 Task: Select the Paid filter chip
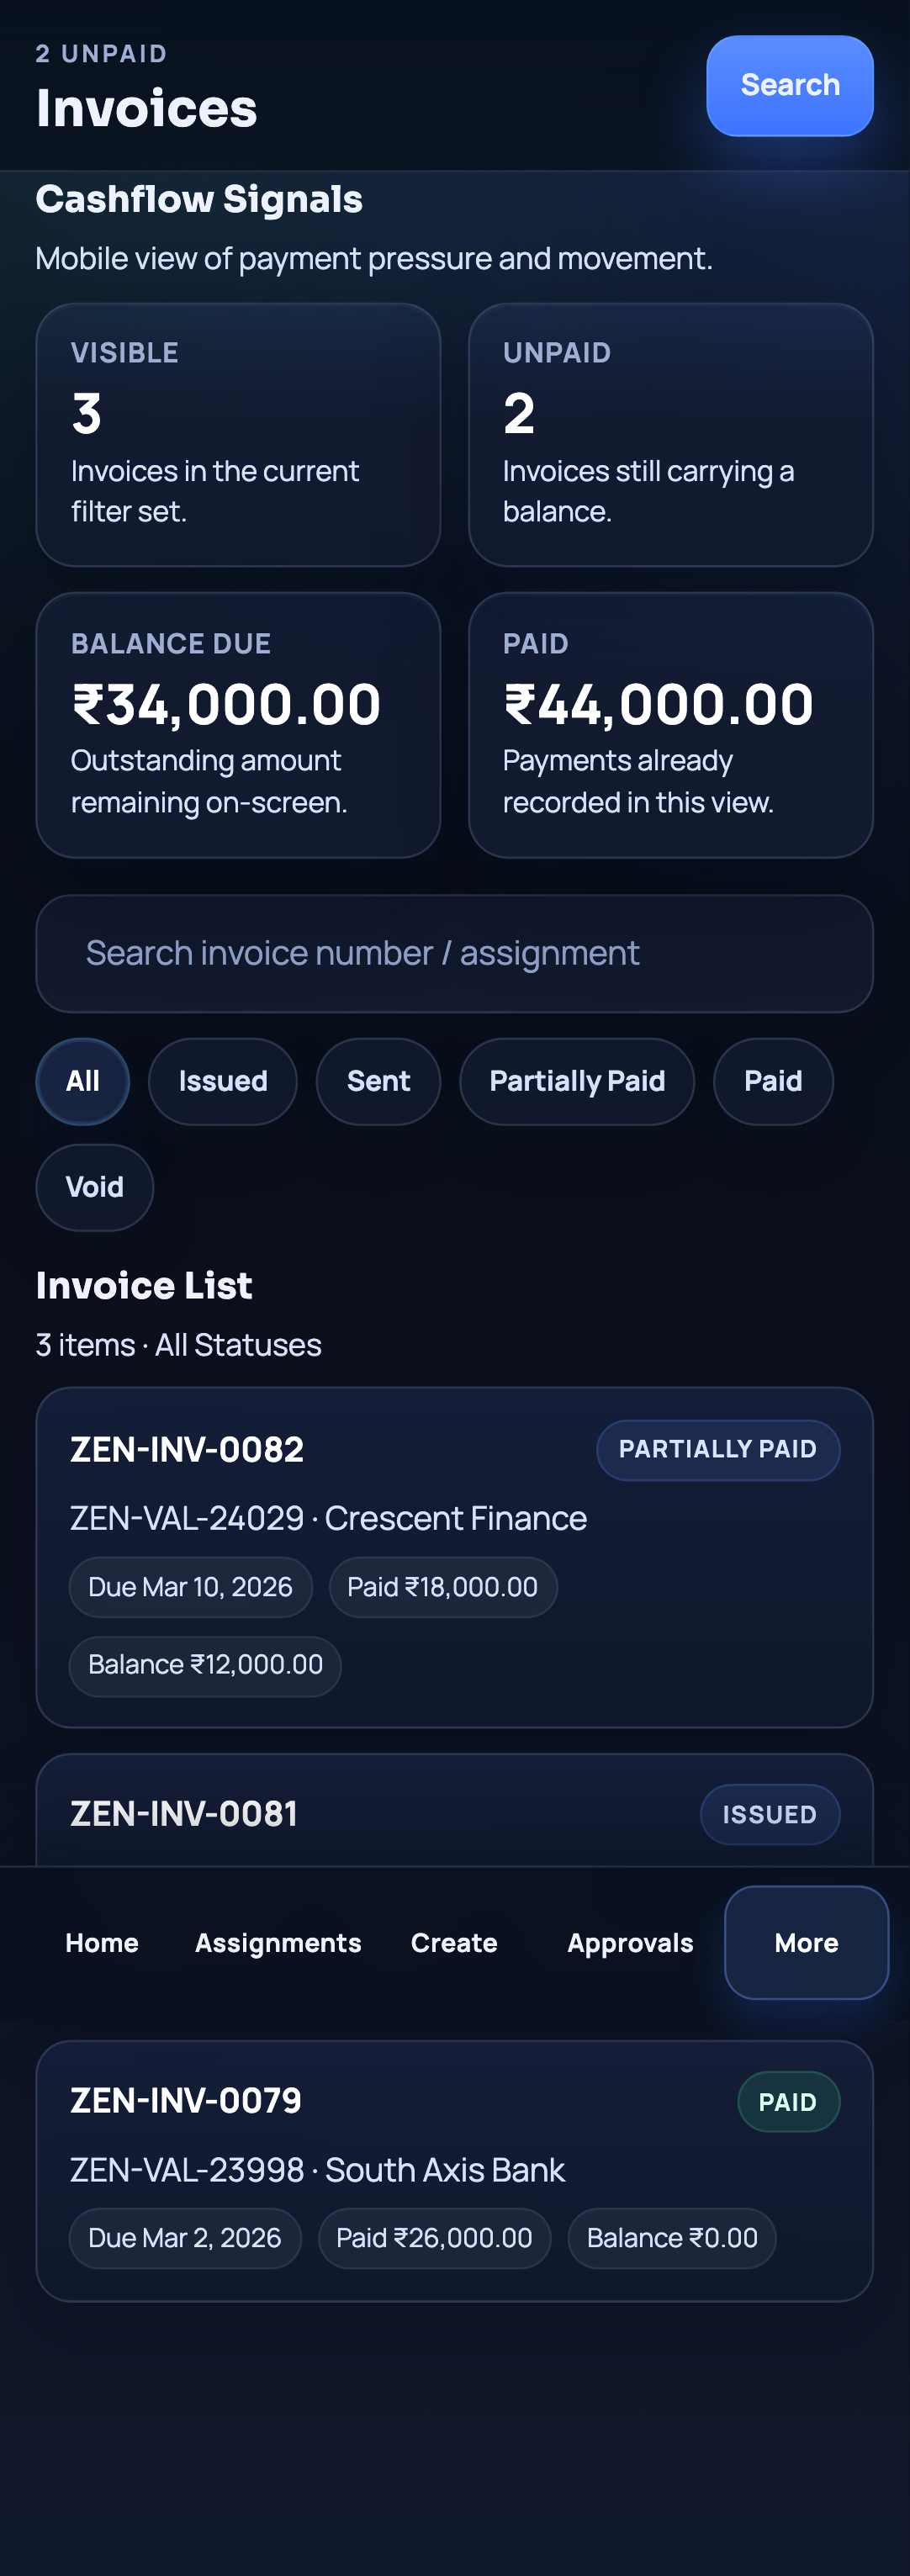click(x=772, y=1081)
